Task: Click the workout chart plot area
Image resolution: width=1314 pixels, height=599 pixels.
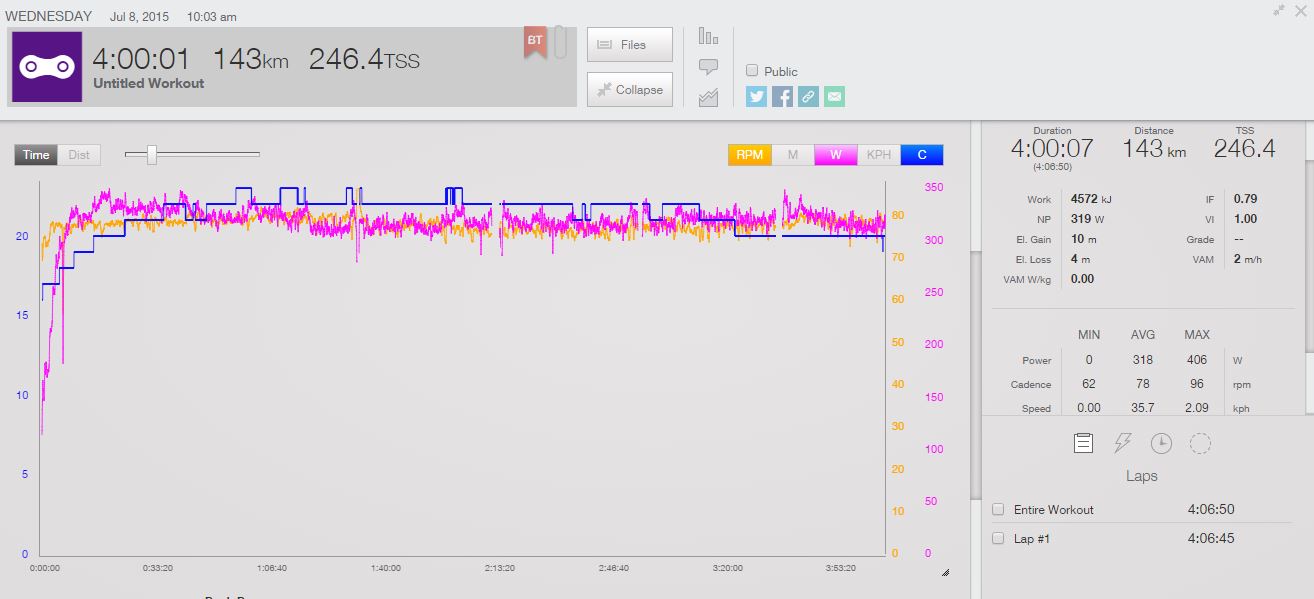Action: [x=462, y=370]
